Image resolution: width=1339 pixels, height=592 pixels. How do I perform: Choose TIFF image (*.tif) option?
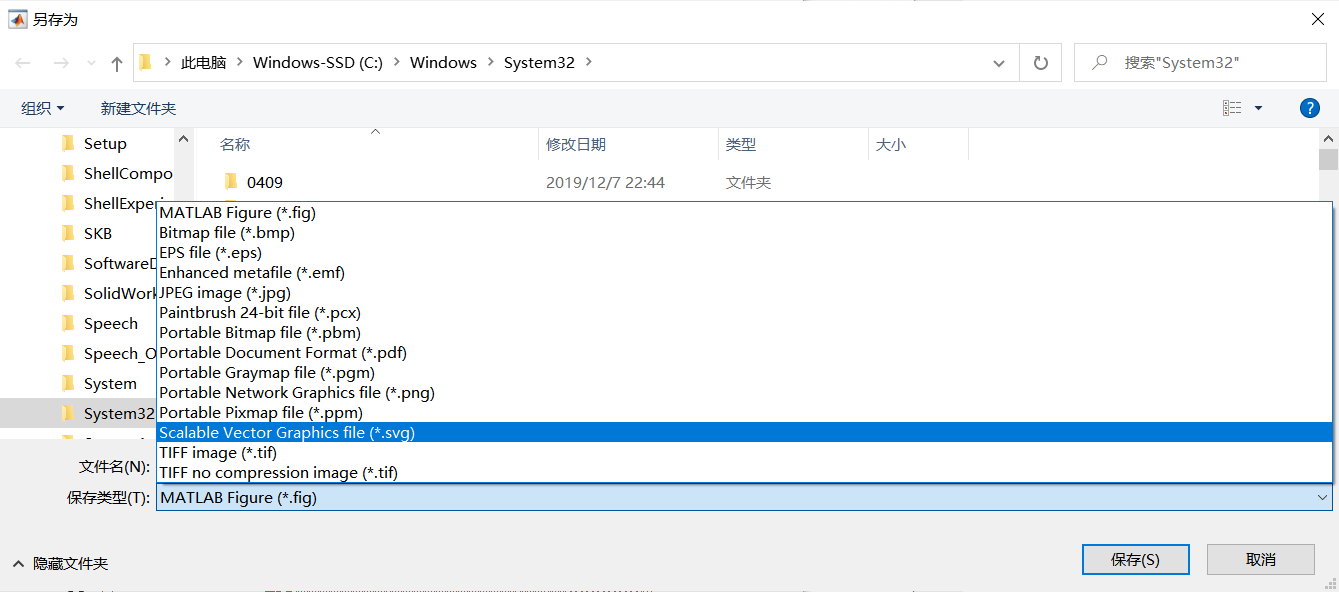tap(744, 452)
